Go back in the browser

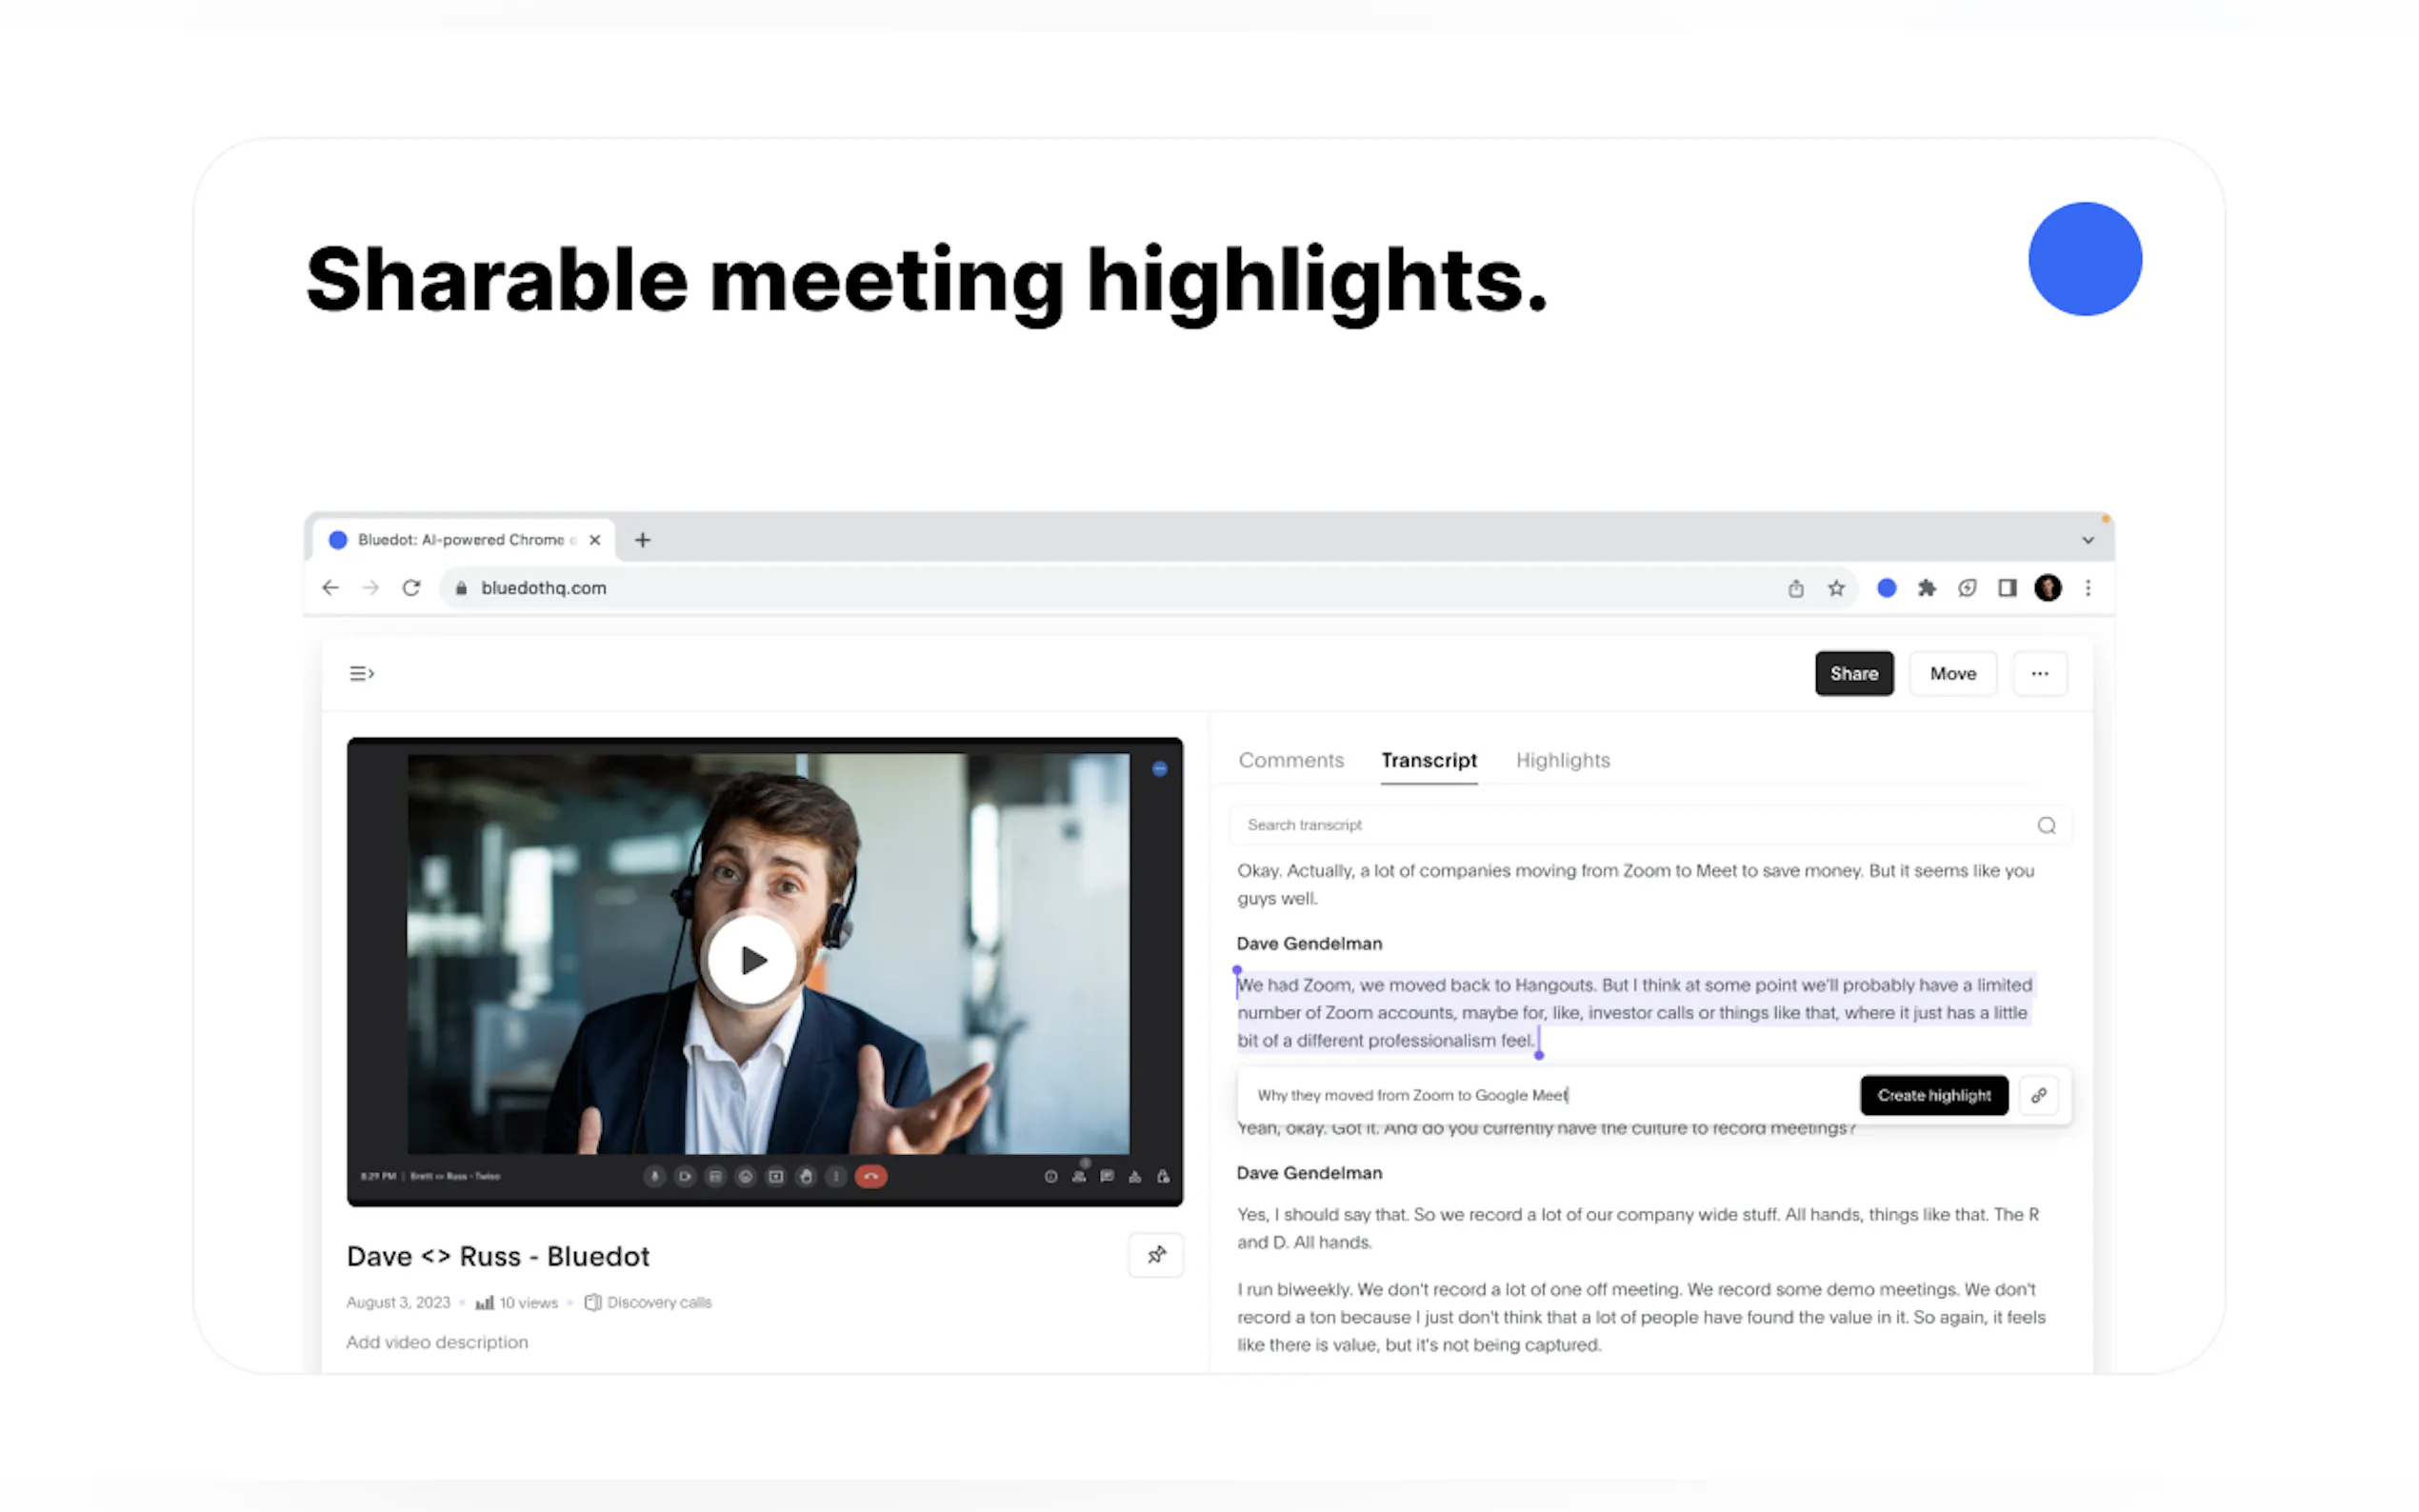point(330,588)
